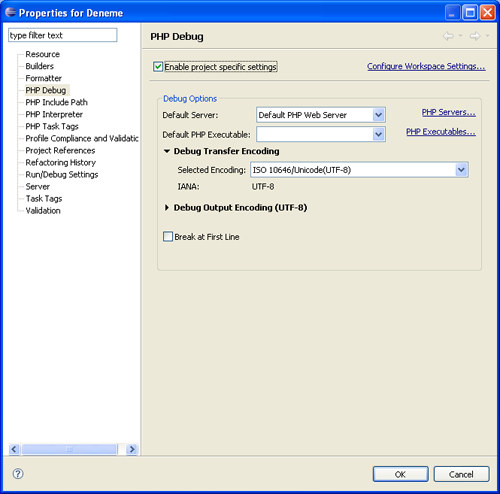Screen dimensions: 500x494
Task: Click the Eclipse icon in the title bar
Action: pos(10,12)
